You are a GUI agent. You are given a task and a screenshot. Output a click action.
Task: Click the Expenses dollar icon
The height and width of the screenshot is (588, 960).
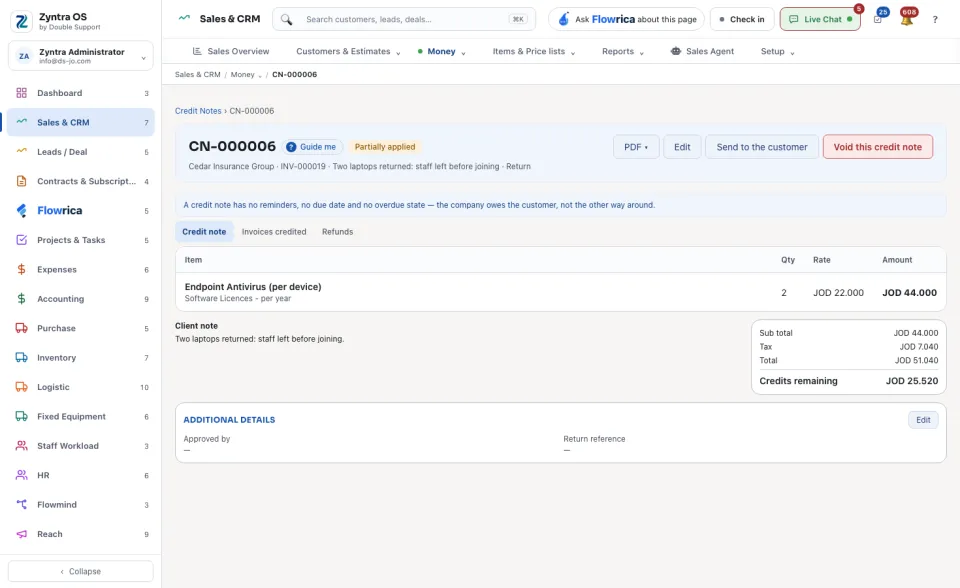[21, 270]
